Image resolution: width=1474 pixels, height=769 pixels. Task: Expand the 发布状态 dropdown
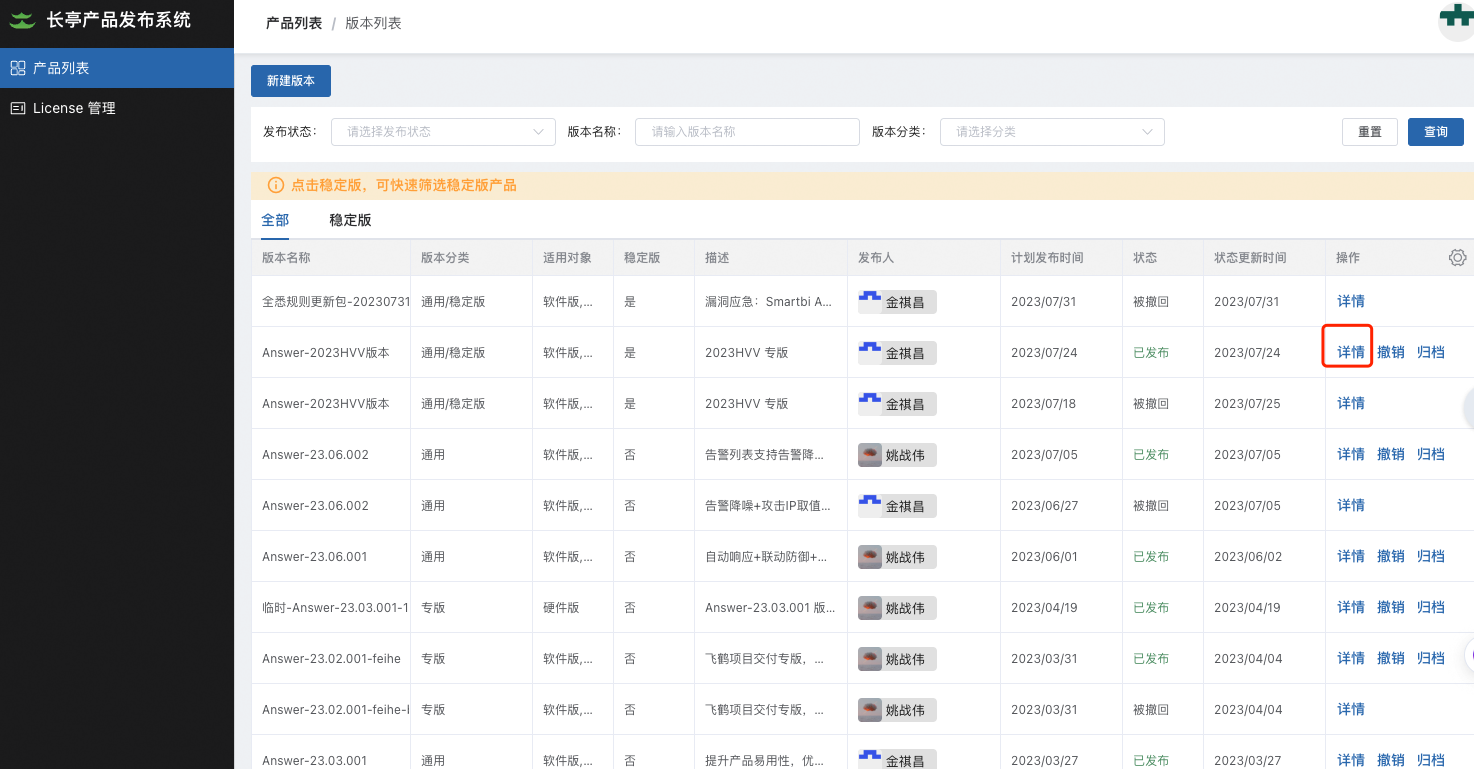click(x=443, y=132)
